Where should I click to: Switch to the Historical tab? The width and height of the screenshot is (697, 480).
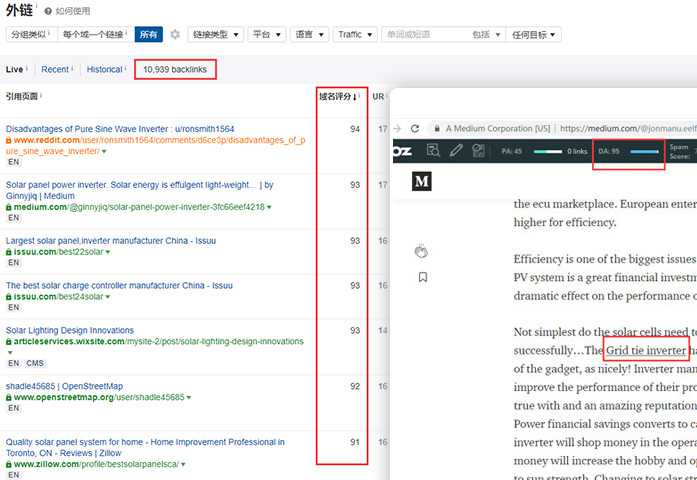pos(104,69)
